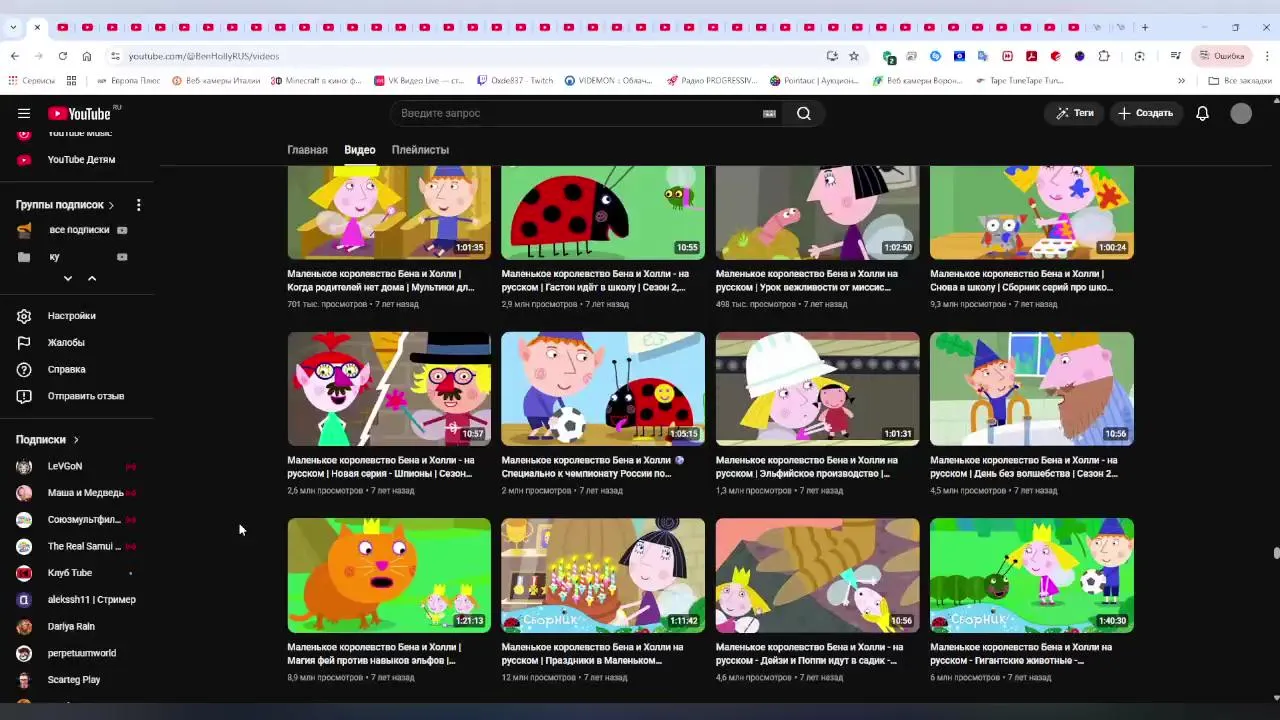1280x720 pixels.
Task: Open the Oxde837 - Twitch bookmark
Action: tap(516, 80)
